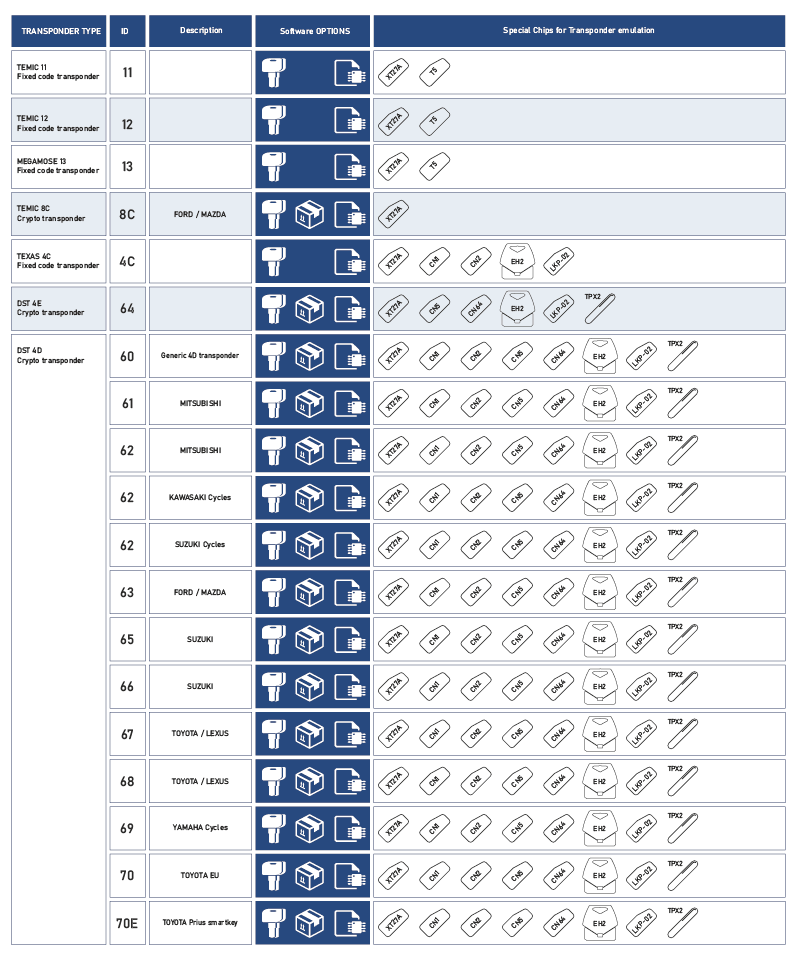Select the YAMAHA Cycles description cell
802x956 pixels.
201,828
